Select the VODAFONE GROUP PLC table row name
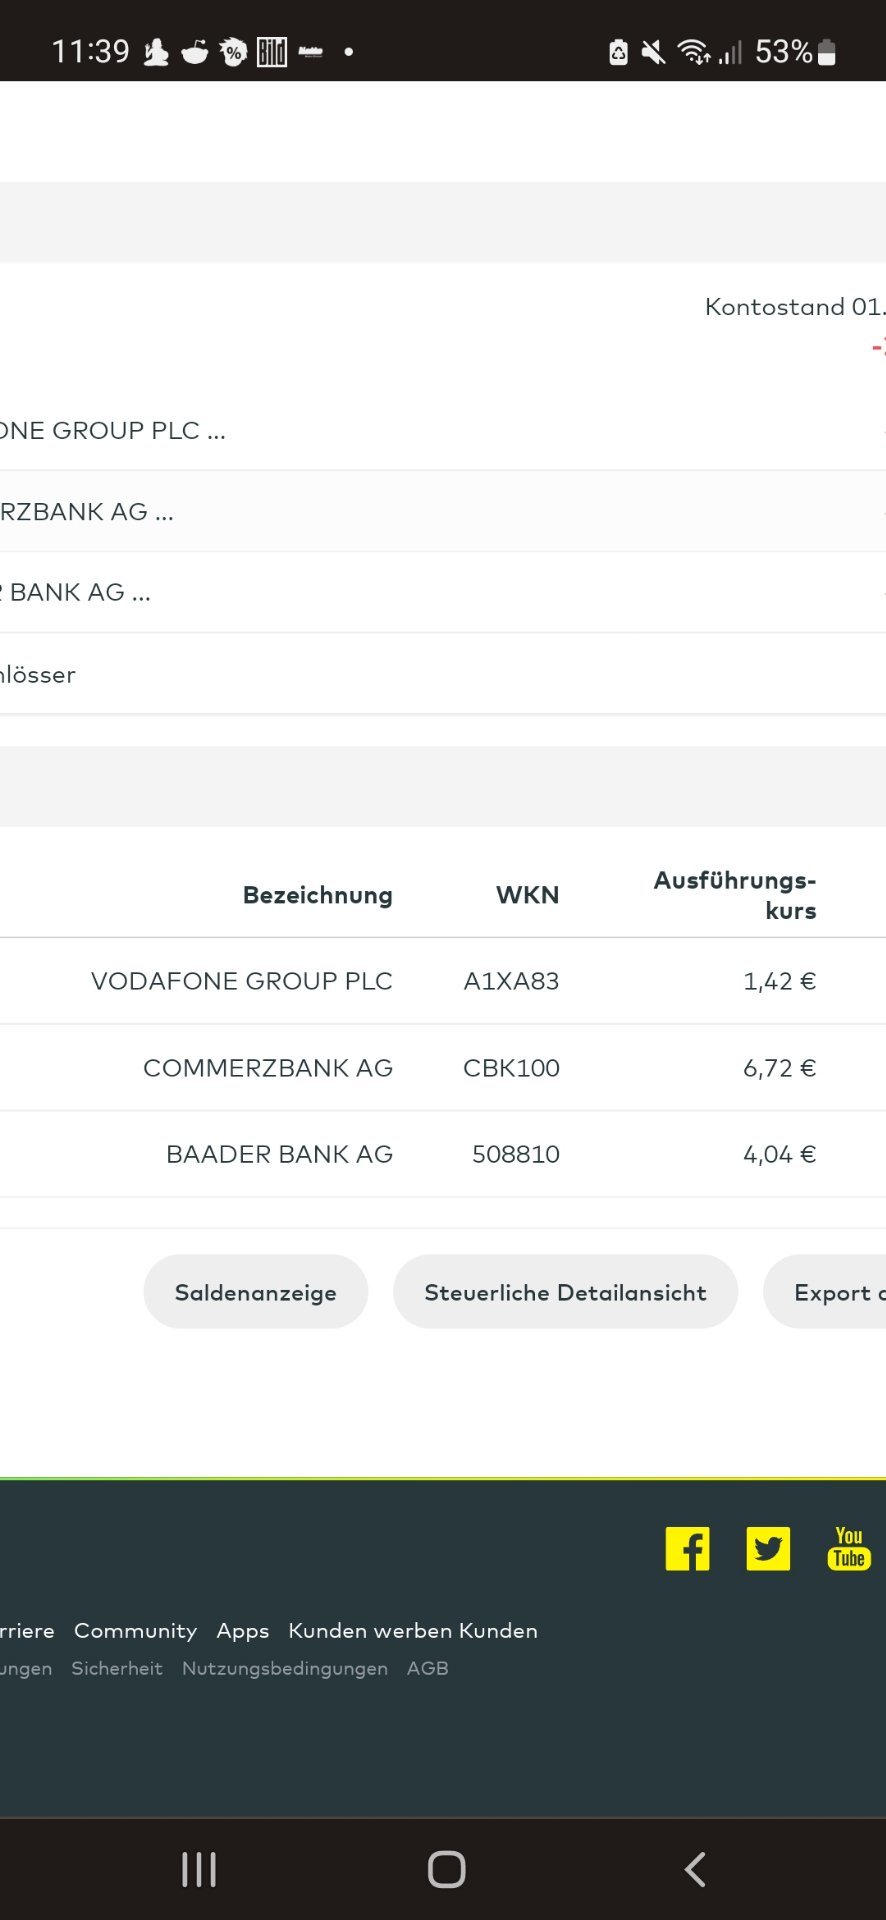 [x=242, y=981]
